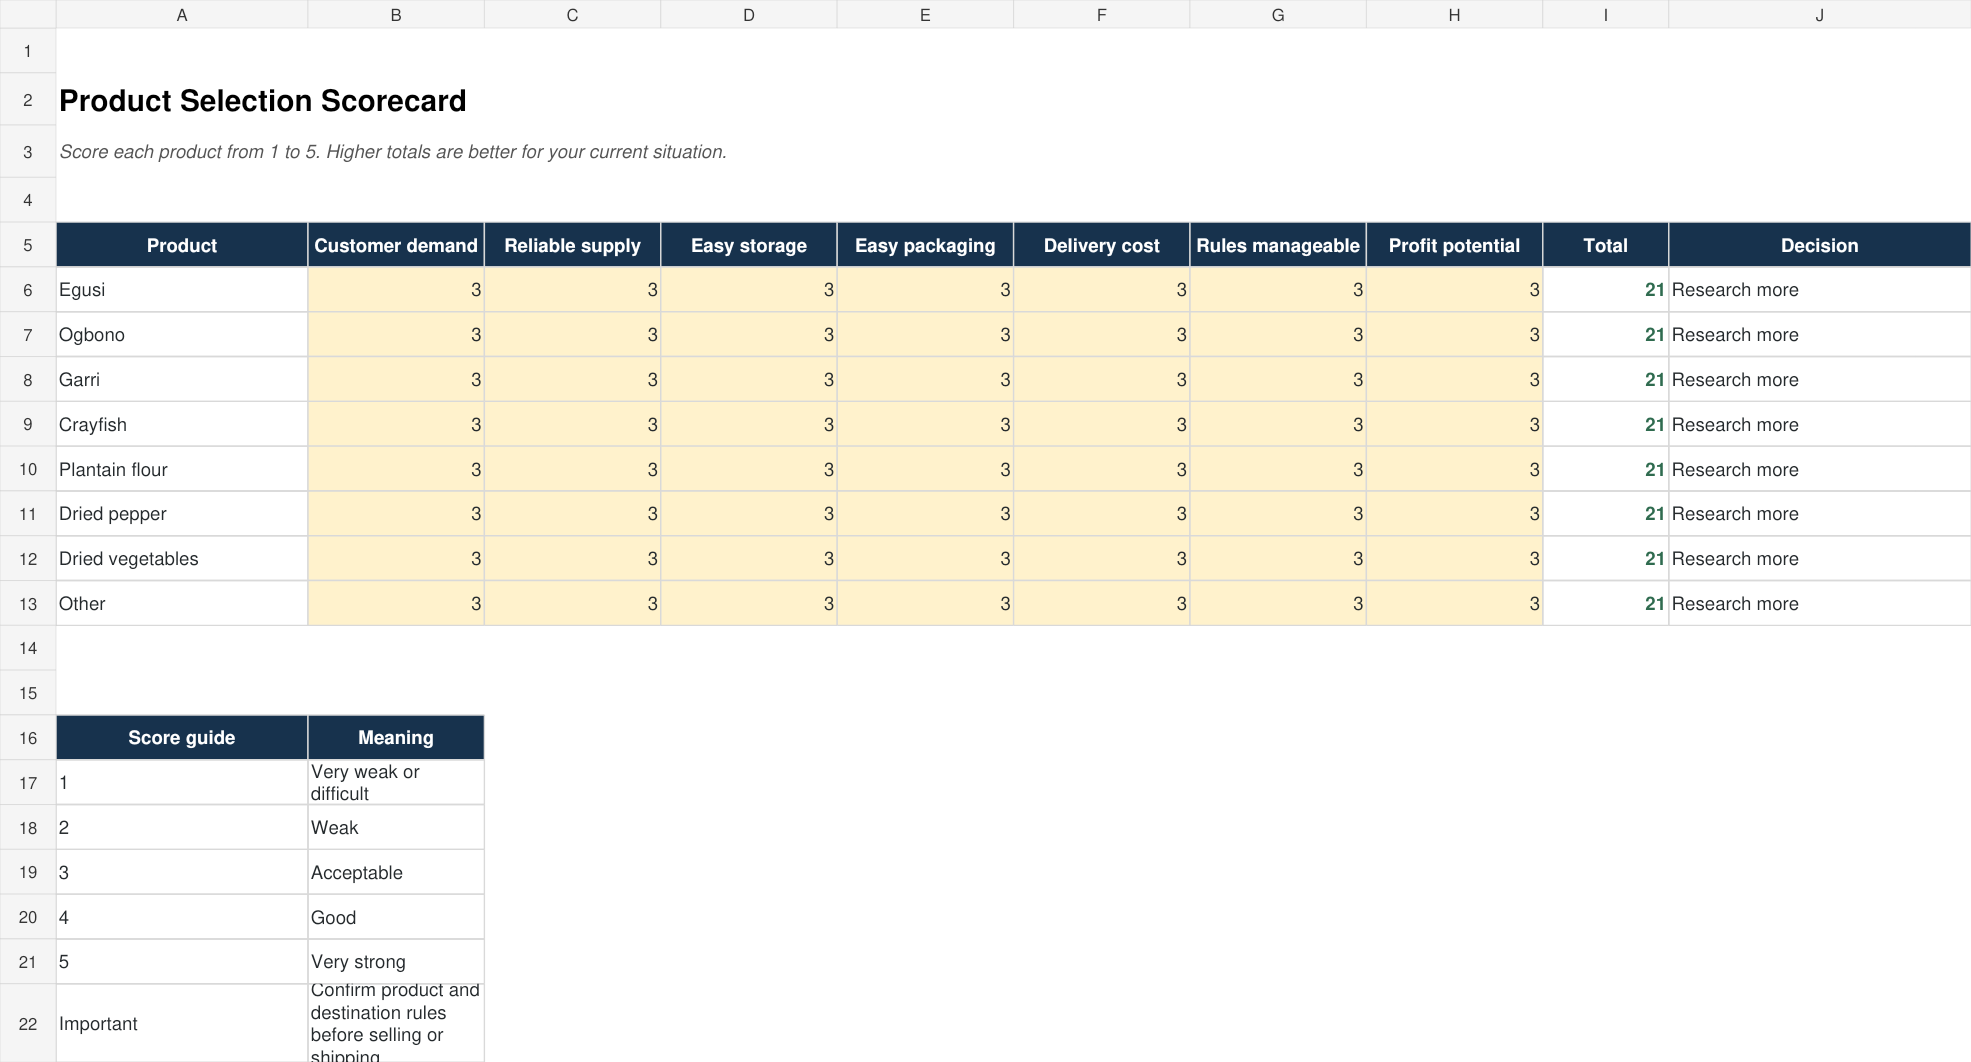Select the Decision header cell
The height and width of the screenshot is (1062, 1971).
tap(1819, 245)
